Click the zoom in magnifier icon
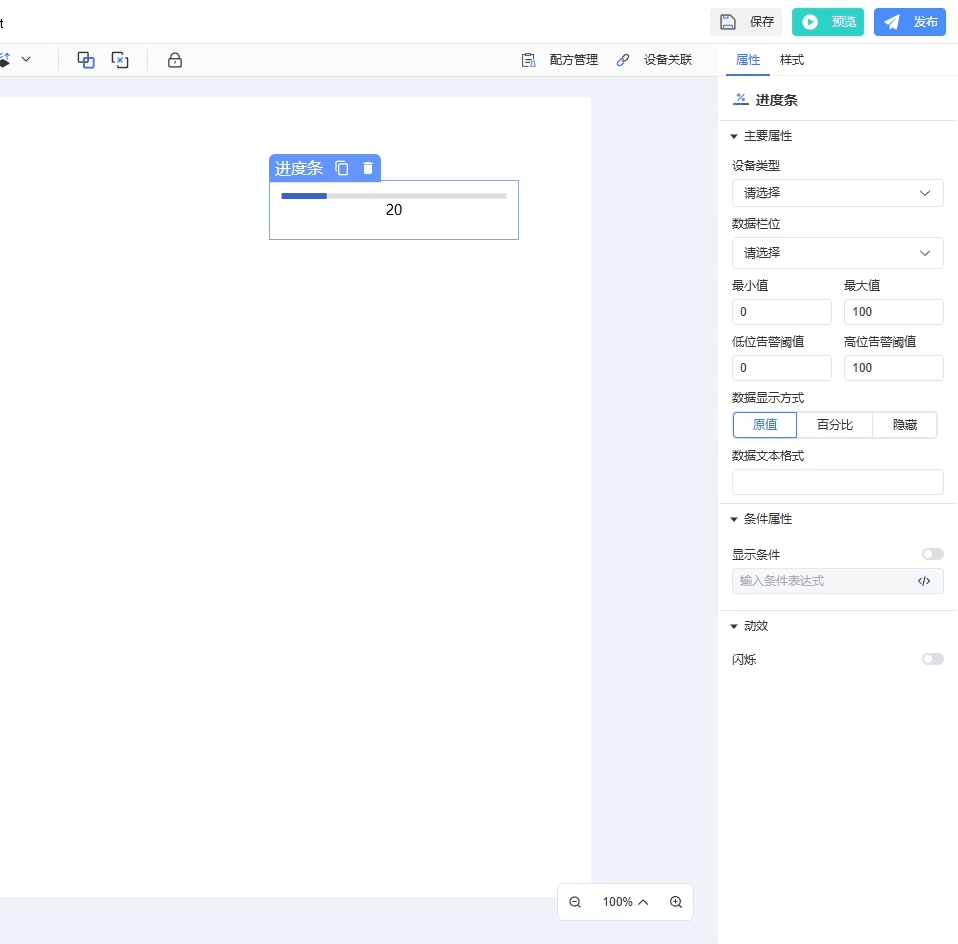958x944 pixels. (x=676, y=902)
